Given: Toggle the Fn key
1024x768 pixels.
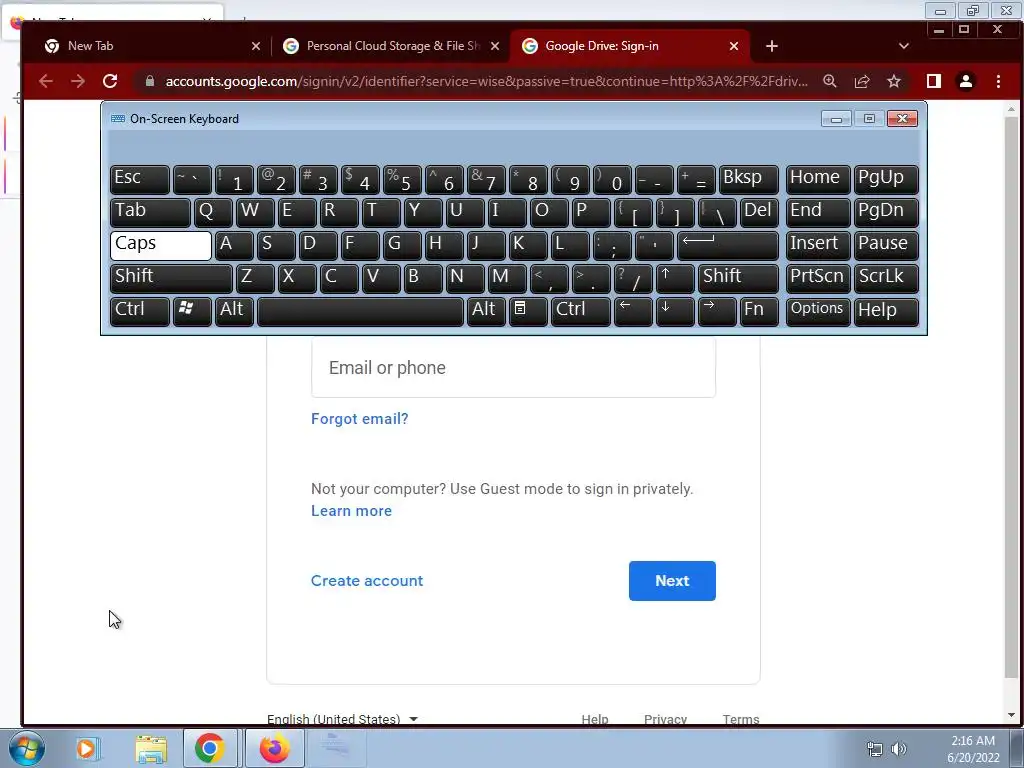Looking at the screenshot, I should [x=760, y=312].
